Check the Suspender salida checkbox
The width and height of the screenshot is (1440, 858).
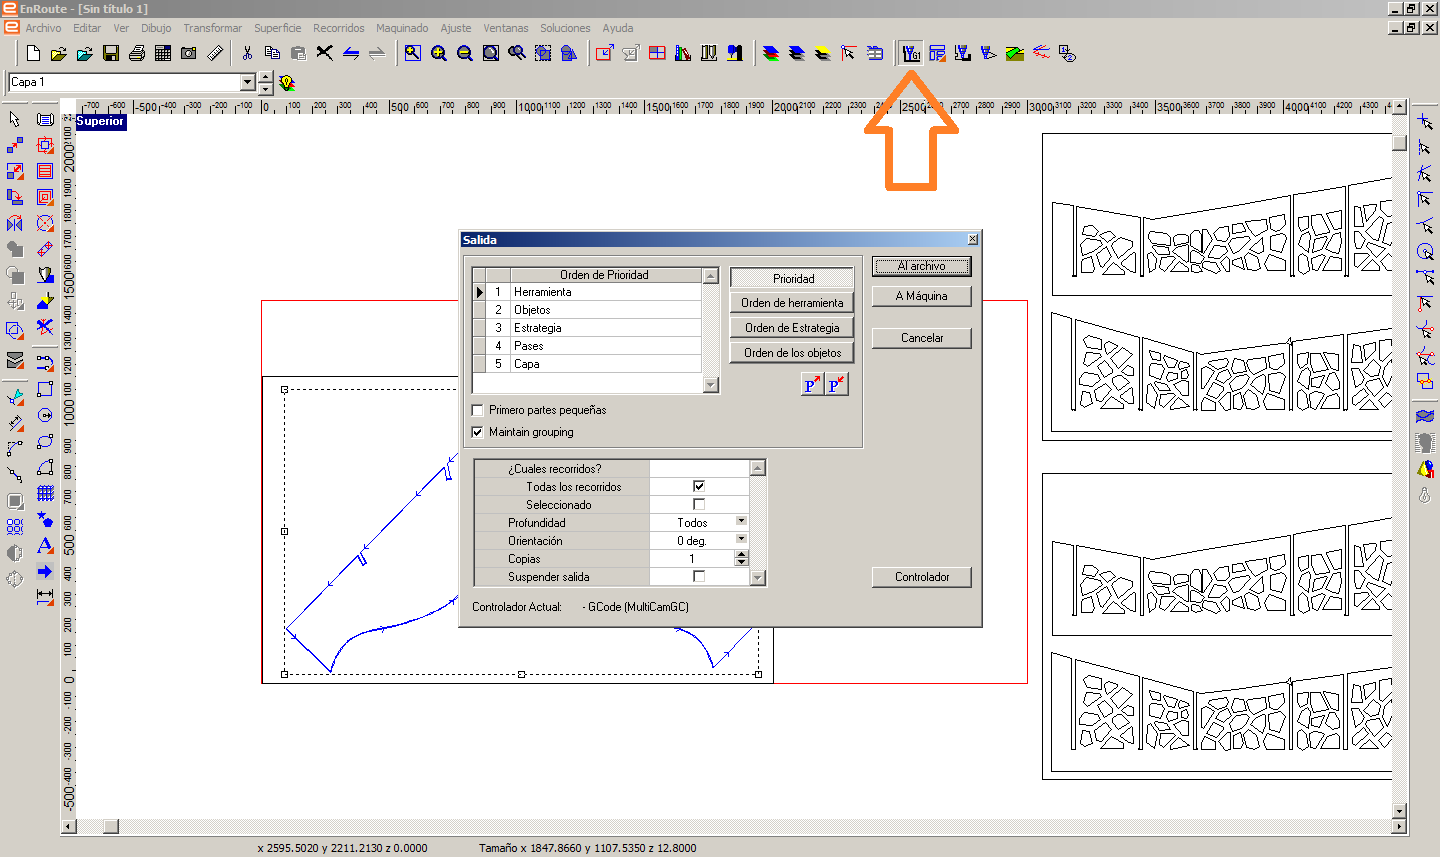click(699, 576)
